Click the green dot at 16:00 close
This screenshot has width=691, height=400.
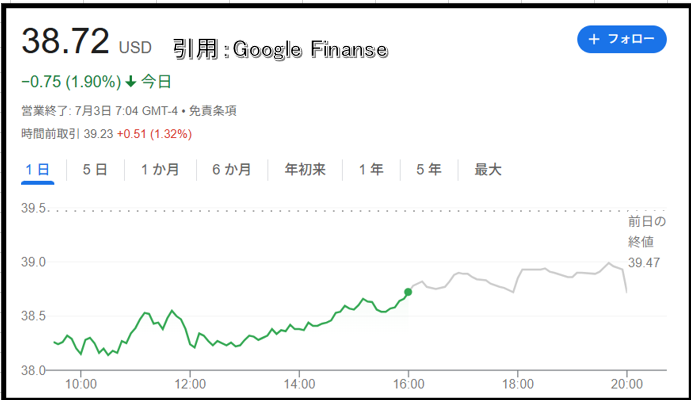point(408,292)
